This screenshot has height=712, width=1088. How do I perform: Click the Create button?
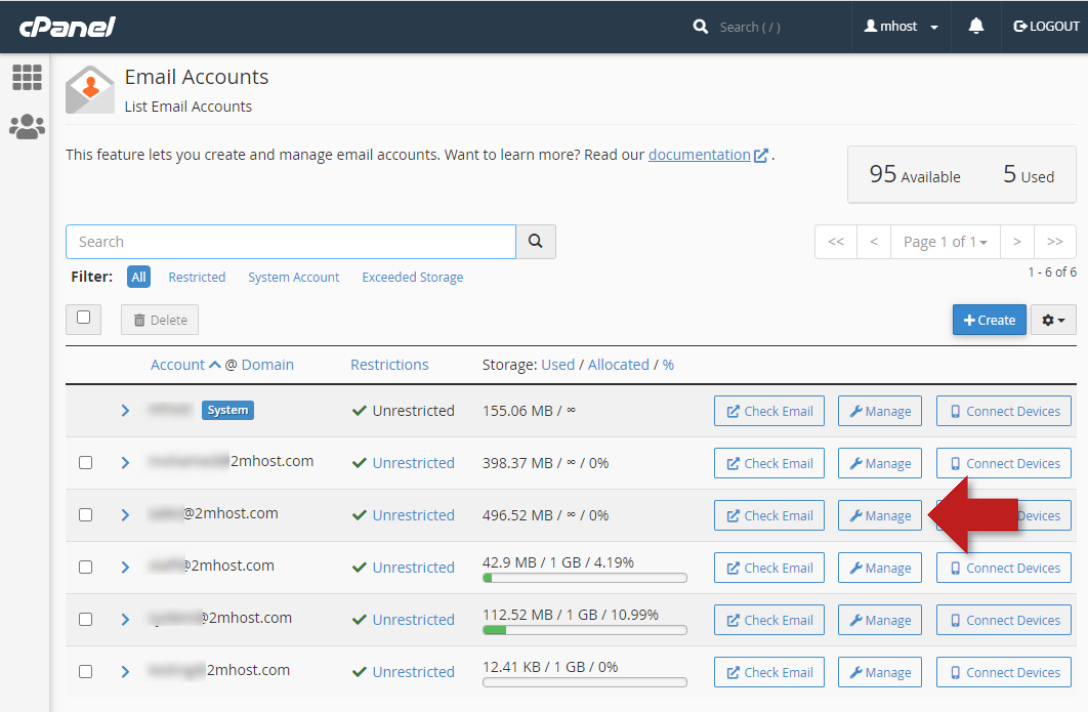point(989,320)
